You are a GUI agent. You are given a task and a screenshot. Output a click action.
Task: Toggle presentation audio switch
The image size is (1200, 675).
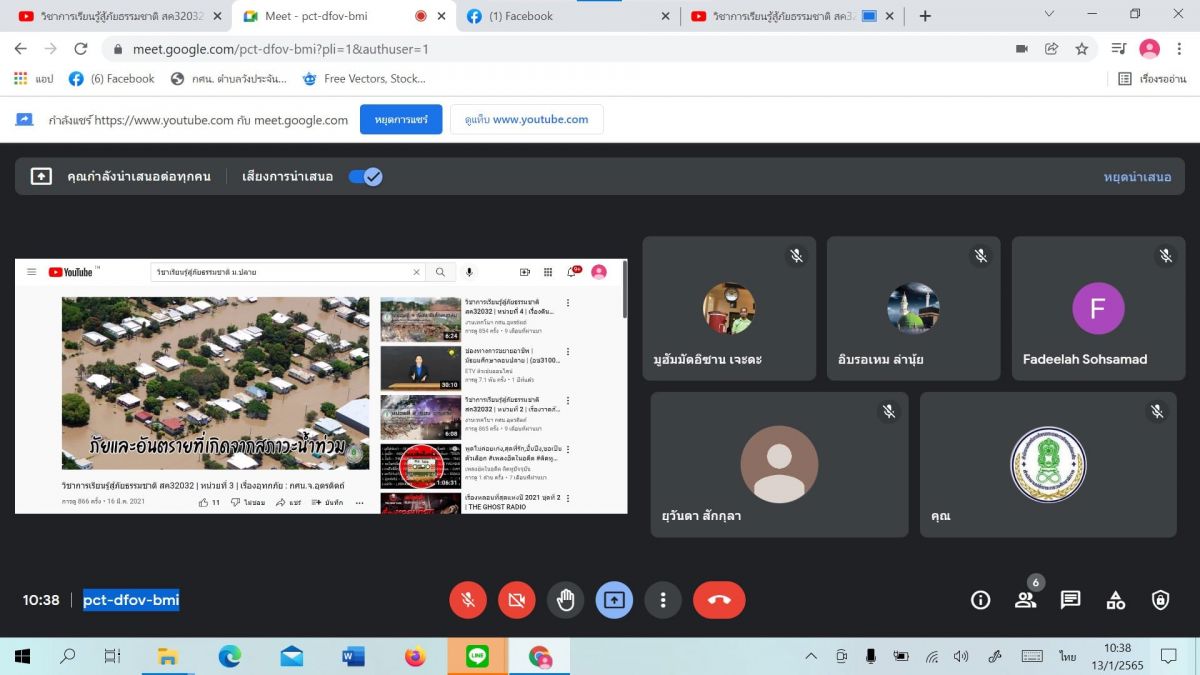pyautogui.click(x=365, y=177)
